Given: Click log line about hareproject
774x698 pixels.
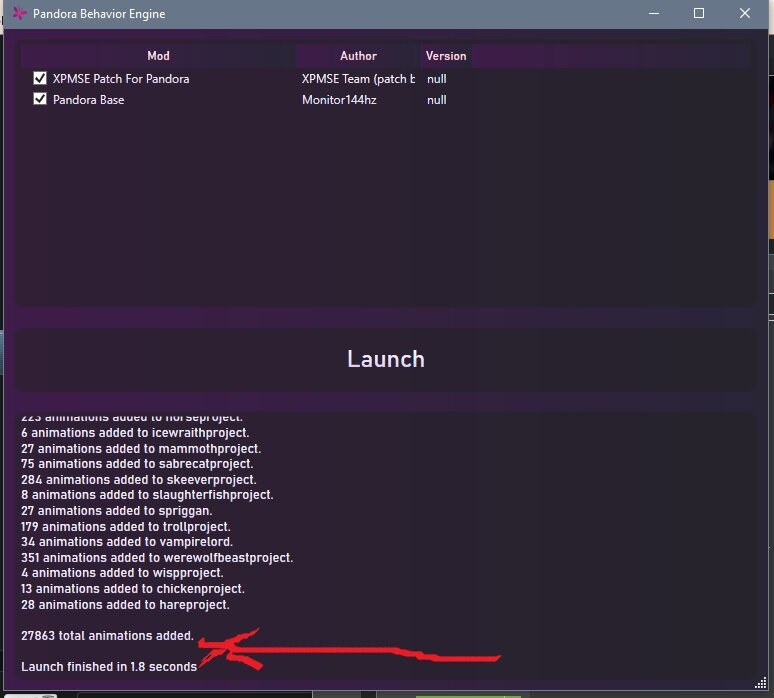Looking at the screenshot, I should pyautogui.click(x=125, y=604).
